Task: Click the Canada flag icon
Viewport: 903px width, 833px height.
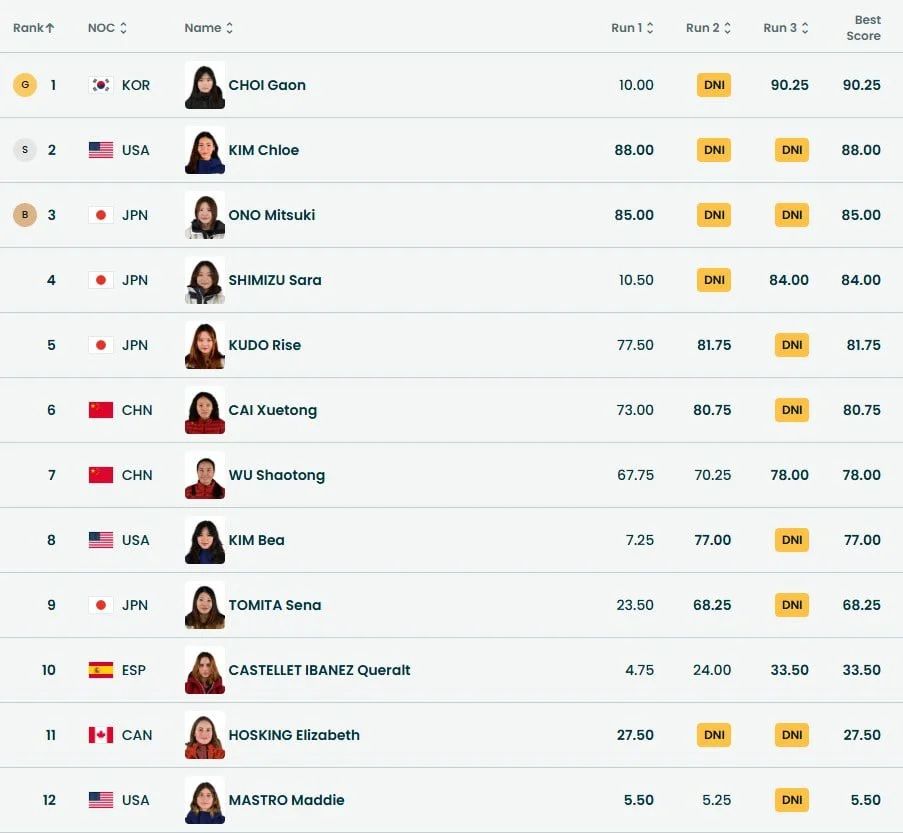Action: (101, 735)
